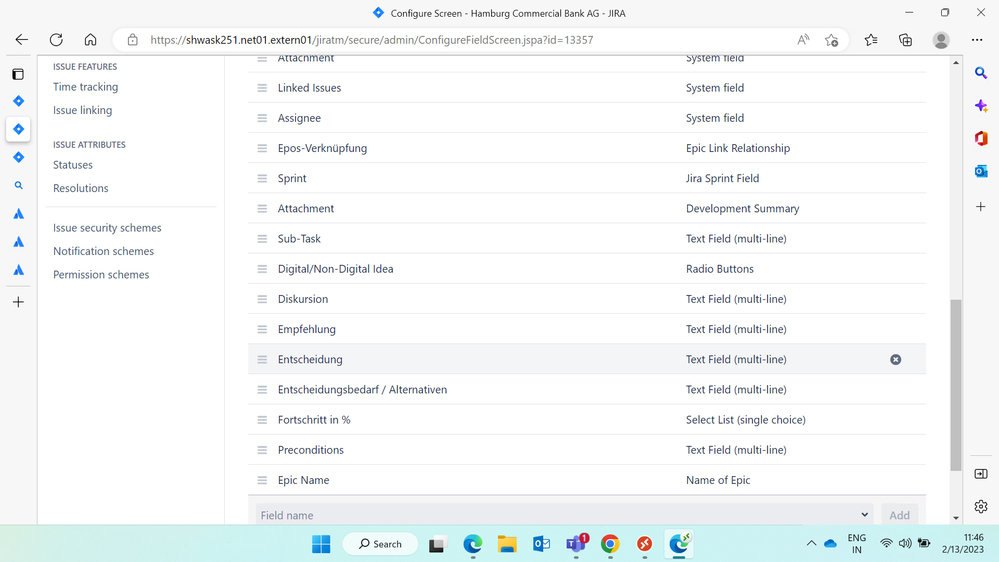Image resolution: width=999 pixels, height=562 pixels.
Task: Switch to the last Atlassian vertical tab
Action: click(18, 270)
